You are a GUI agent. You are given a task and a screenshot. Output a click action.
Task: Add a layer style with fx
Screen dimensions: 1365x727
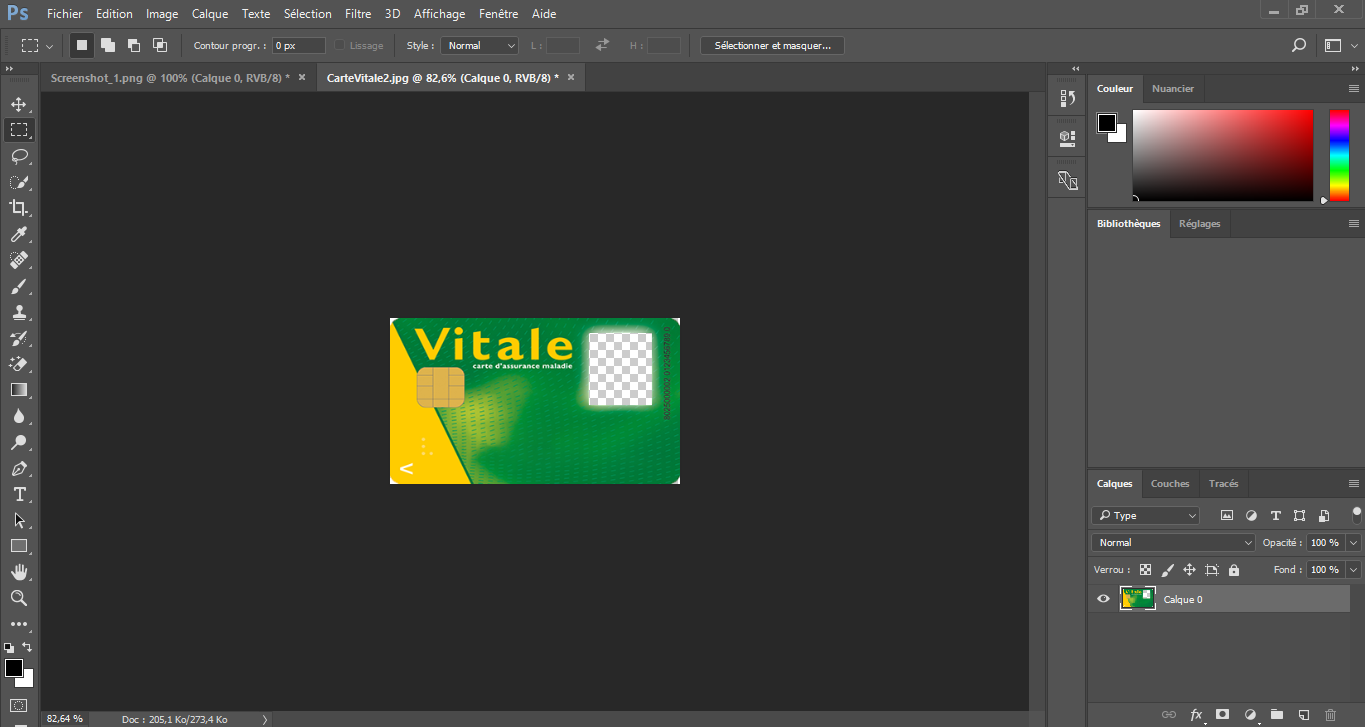[x=1196, y=714]
